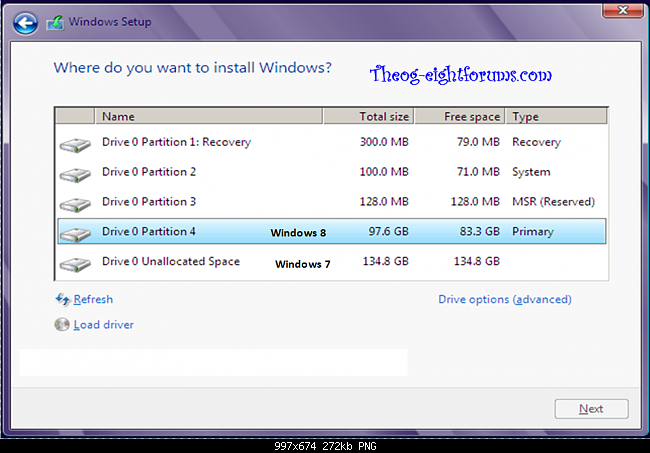Click the Primary type cell
The width and height of the screenshot is (650, 453).
pos(533,232)
